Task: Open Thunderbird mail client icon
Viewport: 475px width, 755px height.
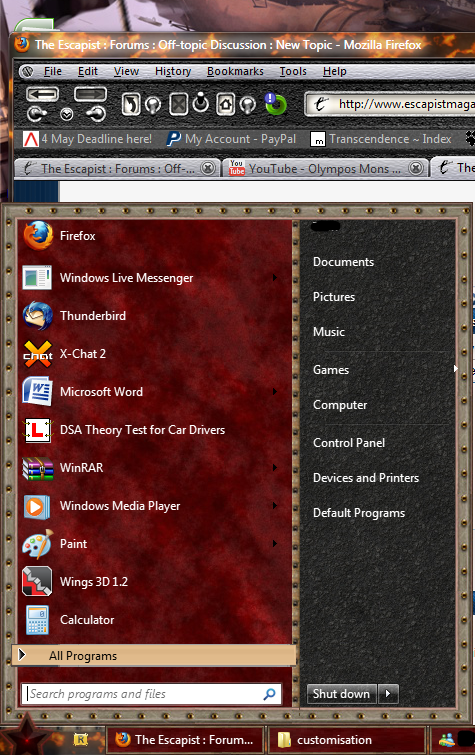Action: tap(38, 316)
